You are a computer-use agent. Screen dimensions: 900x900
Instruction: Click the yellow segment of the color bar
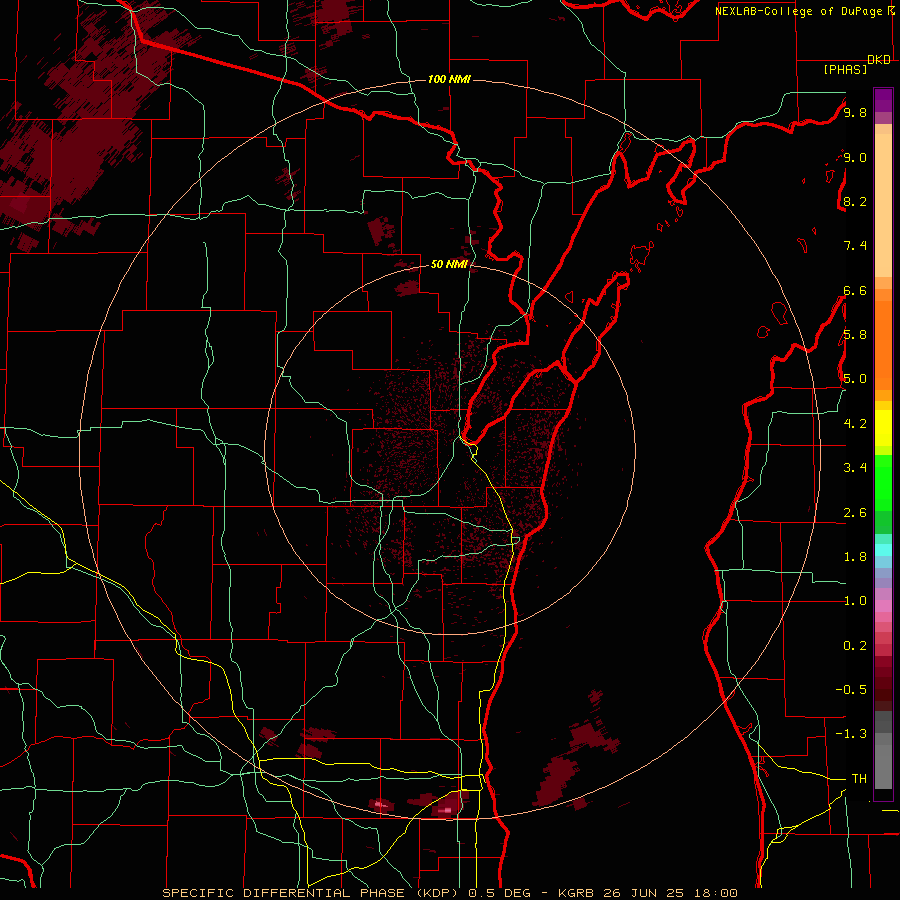(883, 428)
